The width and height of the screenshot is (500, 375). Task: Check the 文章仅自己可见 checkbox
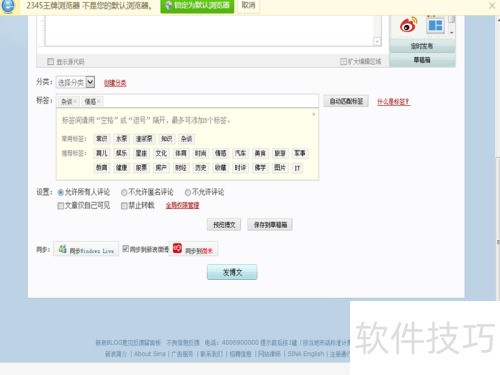61,206
